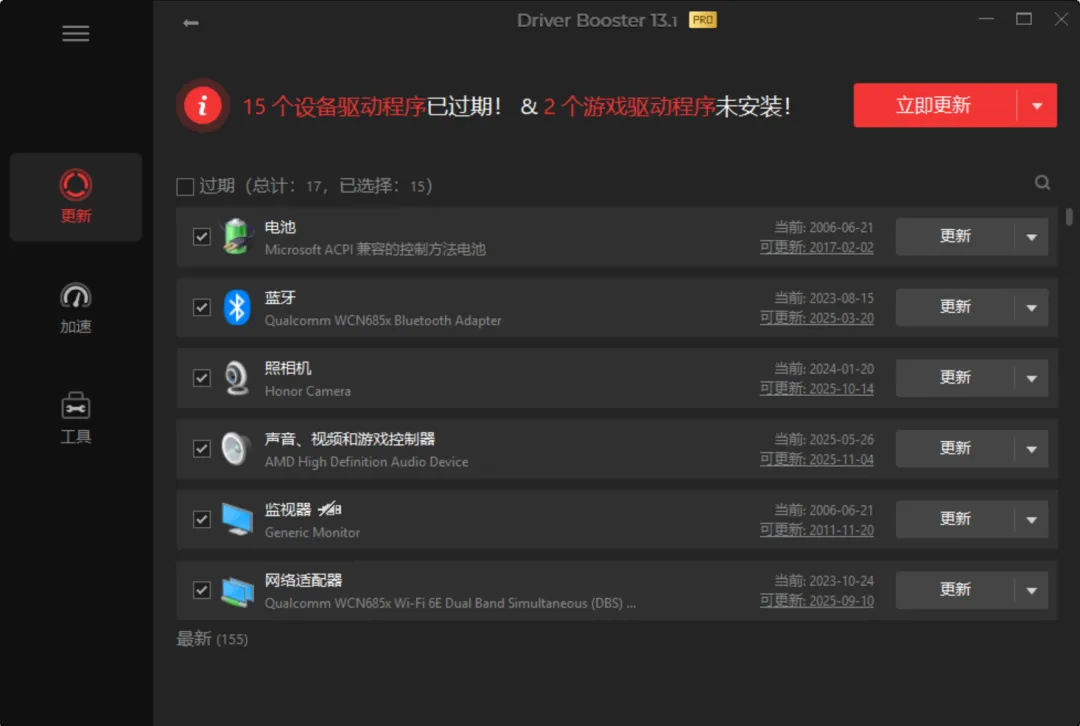Go back with the arrow icon

(191, 23)
